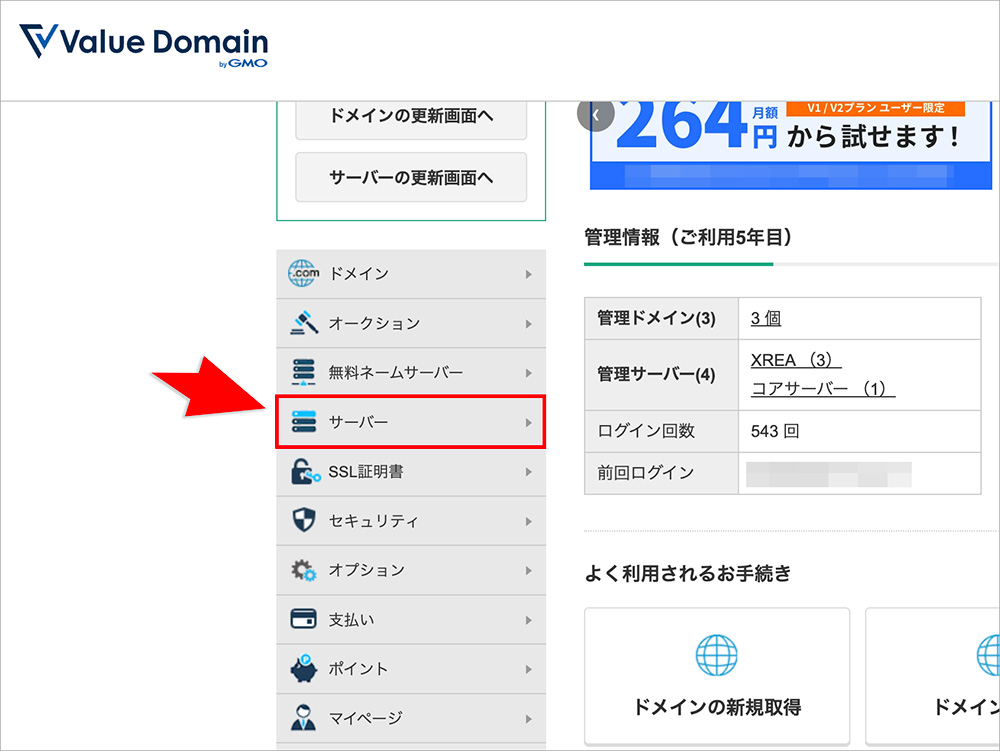Image resolution: width=1000 pixels, height=751 pixels.
Task: Expand the セキュリティ menu arrow
Action: click(x=529, y=521)
